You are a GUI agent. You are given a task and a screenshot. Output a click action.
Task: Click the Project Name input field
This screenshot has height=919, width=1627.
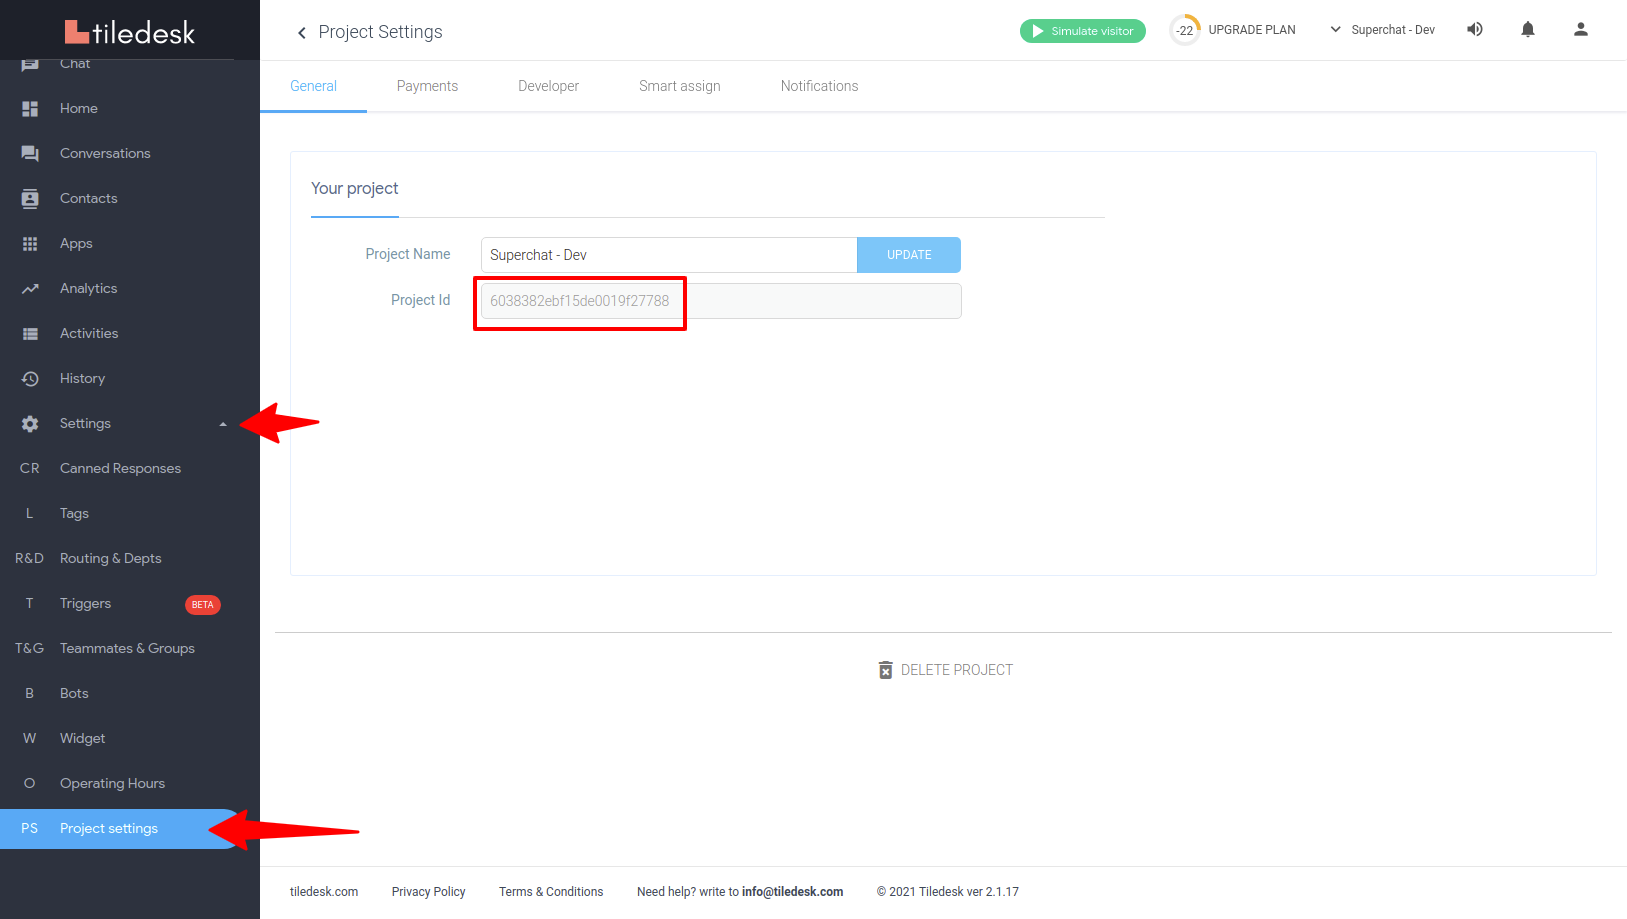click(x=669, y=255)
